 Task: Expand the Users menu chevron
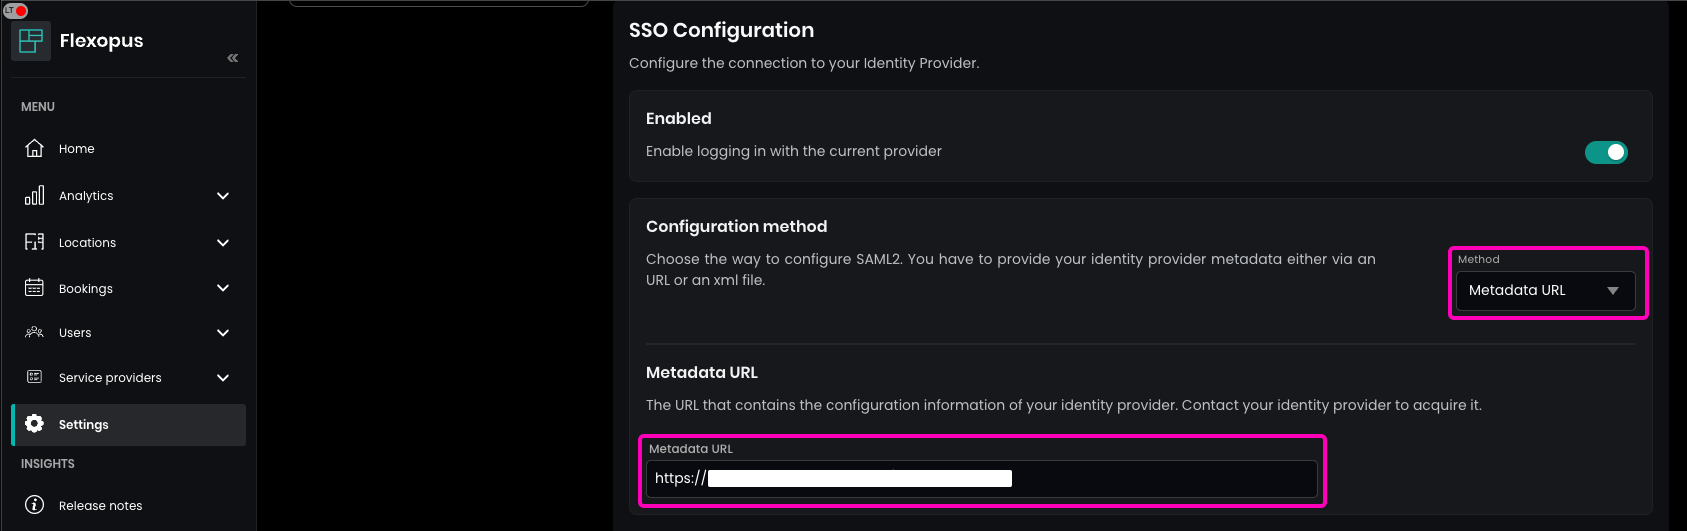tap(223, 333)
